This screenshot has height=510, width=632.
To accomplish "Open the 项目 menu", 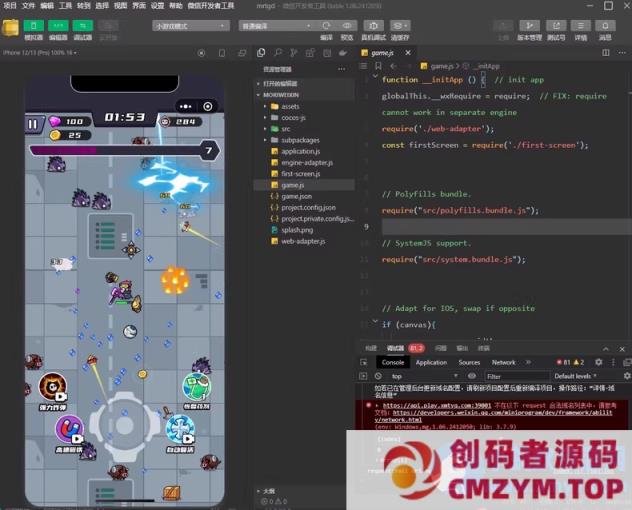I will (10, 6).
